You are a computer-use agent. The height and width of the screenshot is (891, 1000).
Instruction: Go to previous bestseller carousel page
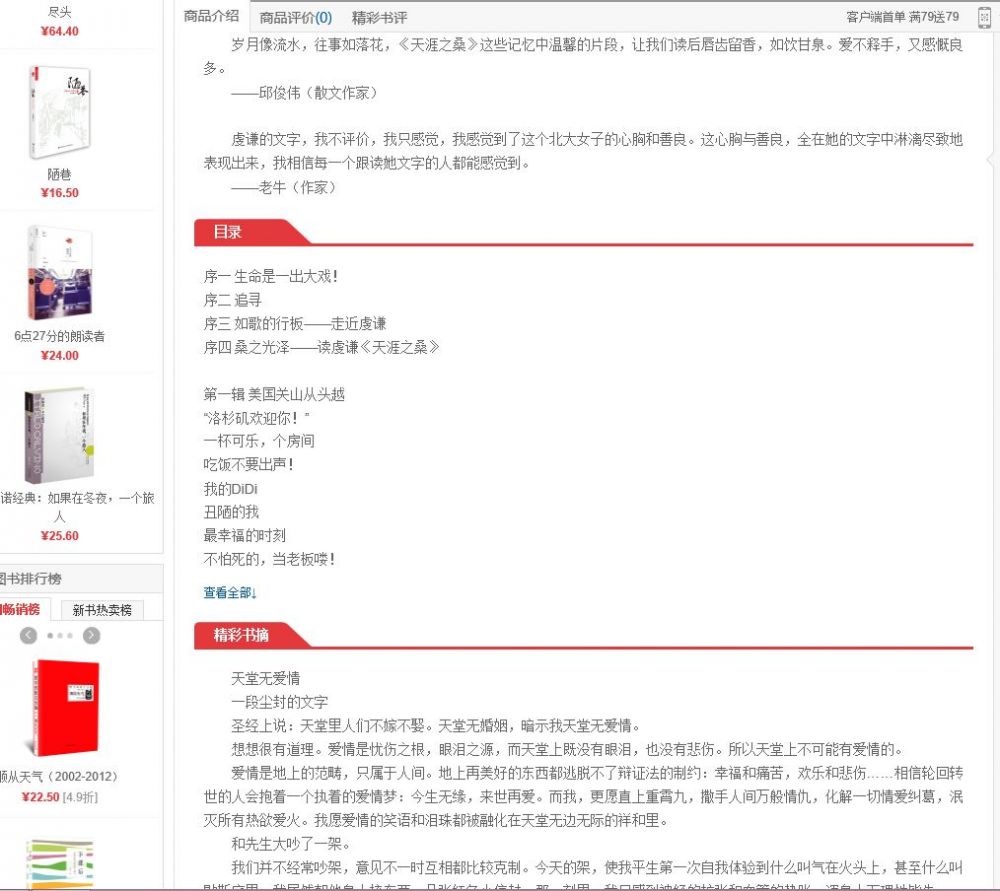click(28, 635)
